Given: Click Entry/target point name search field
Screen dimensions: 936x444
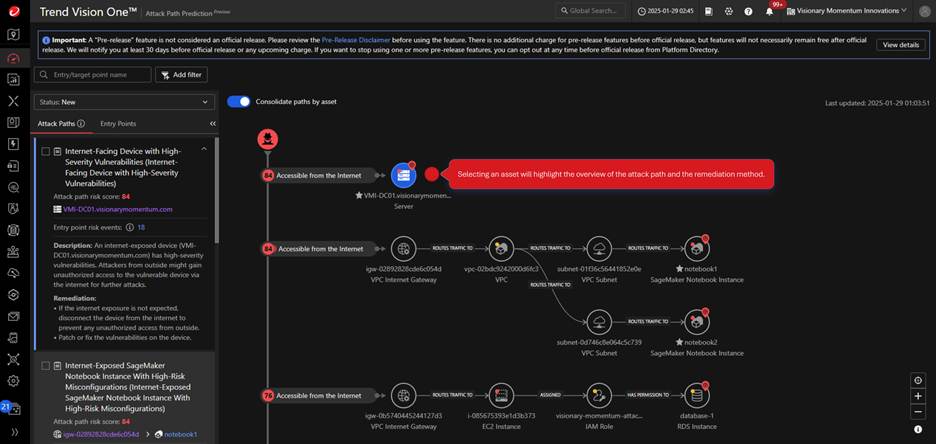Looking at the screenshot, I should (x=93, y=75).
